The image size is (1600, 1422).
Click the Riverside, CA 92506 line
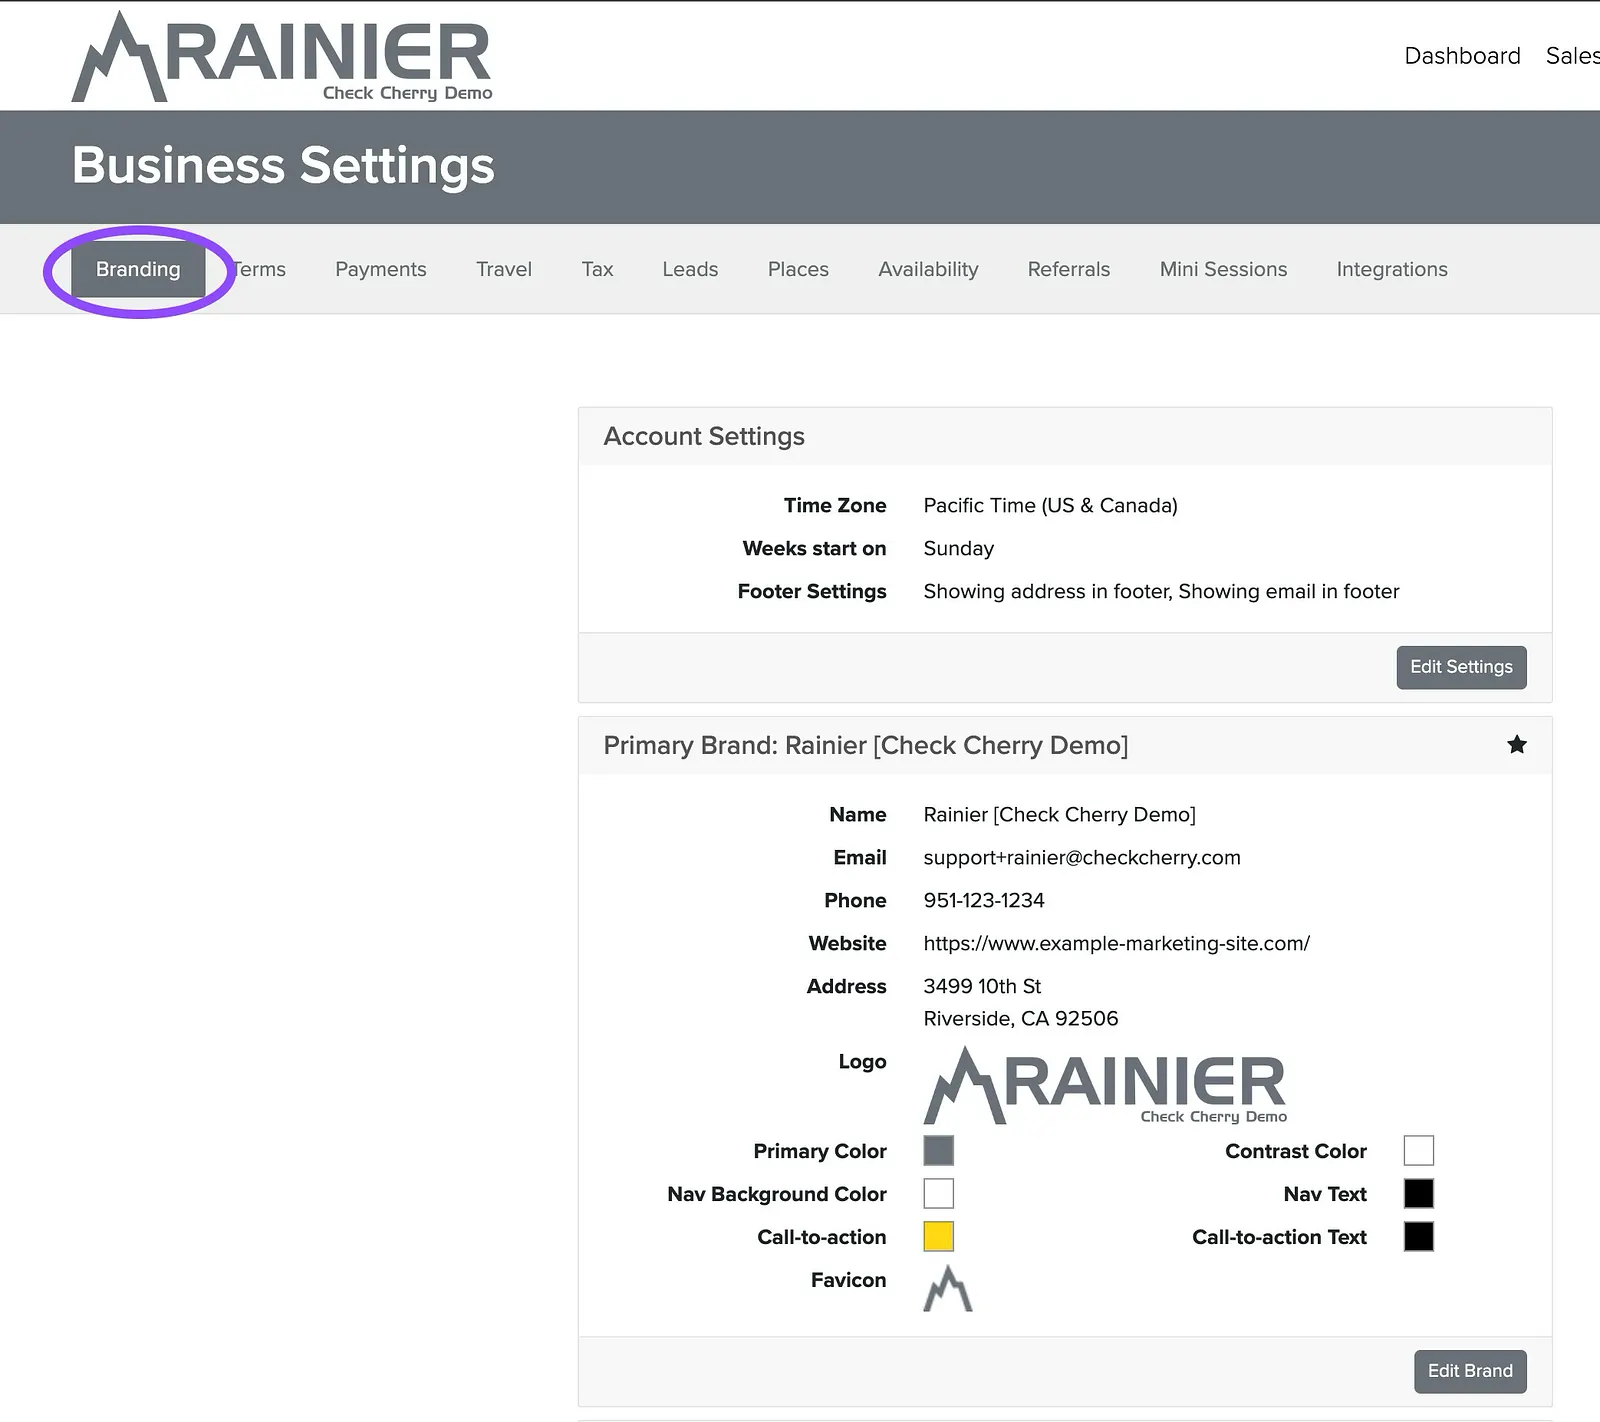pyautogui.click(x=1021, y=1019)
